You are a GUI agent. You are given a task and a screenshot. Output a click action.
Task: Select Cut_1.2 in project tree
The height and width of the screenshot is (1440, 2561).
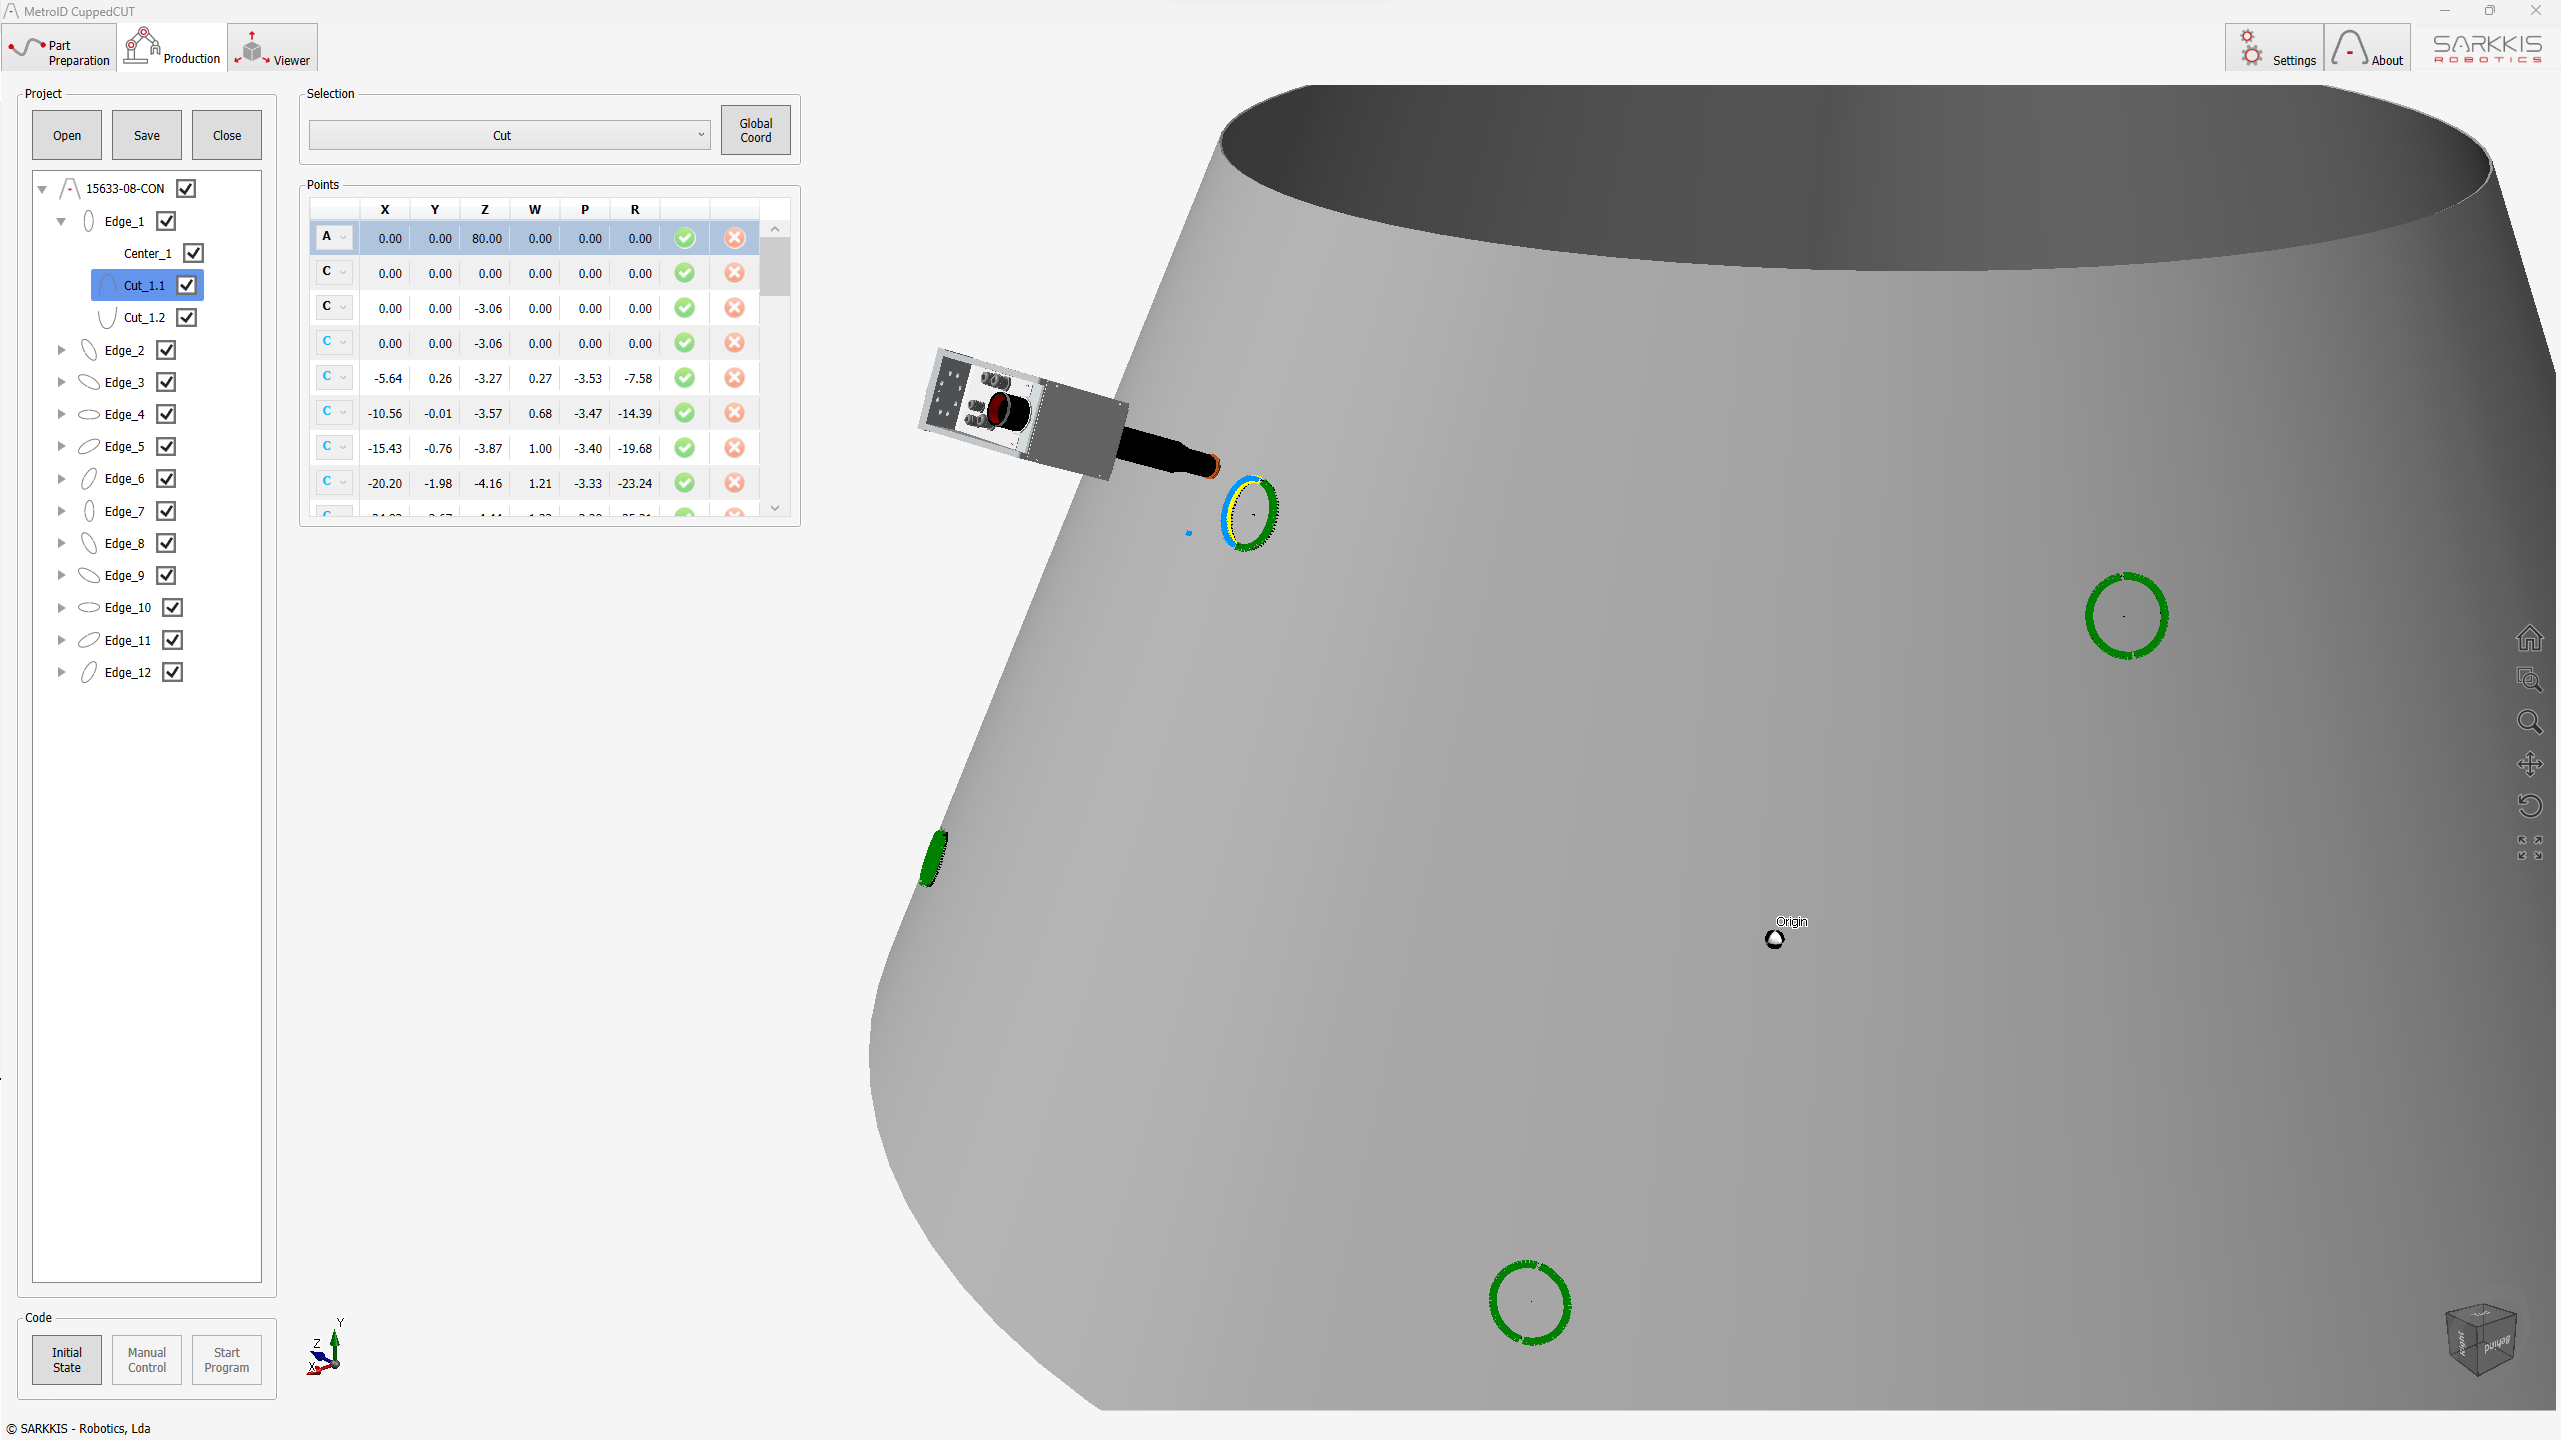(x=144, y=318)
